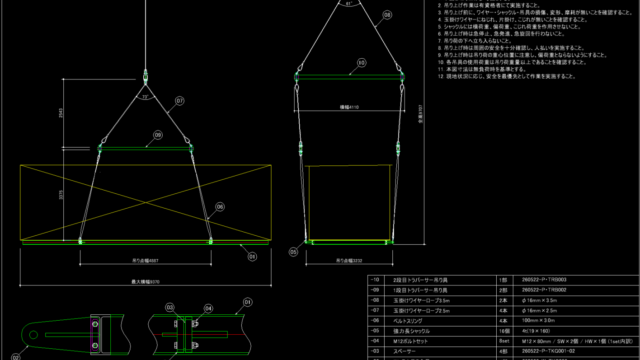Click balloon number 09 above the green spreader beam
This screenshot has width=640, height=360.
[158, 135]
